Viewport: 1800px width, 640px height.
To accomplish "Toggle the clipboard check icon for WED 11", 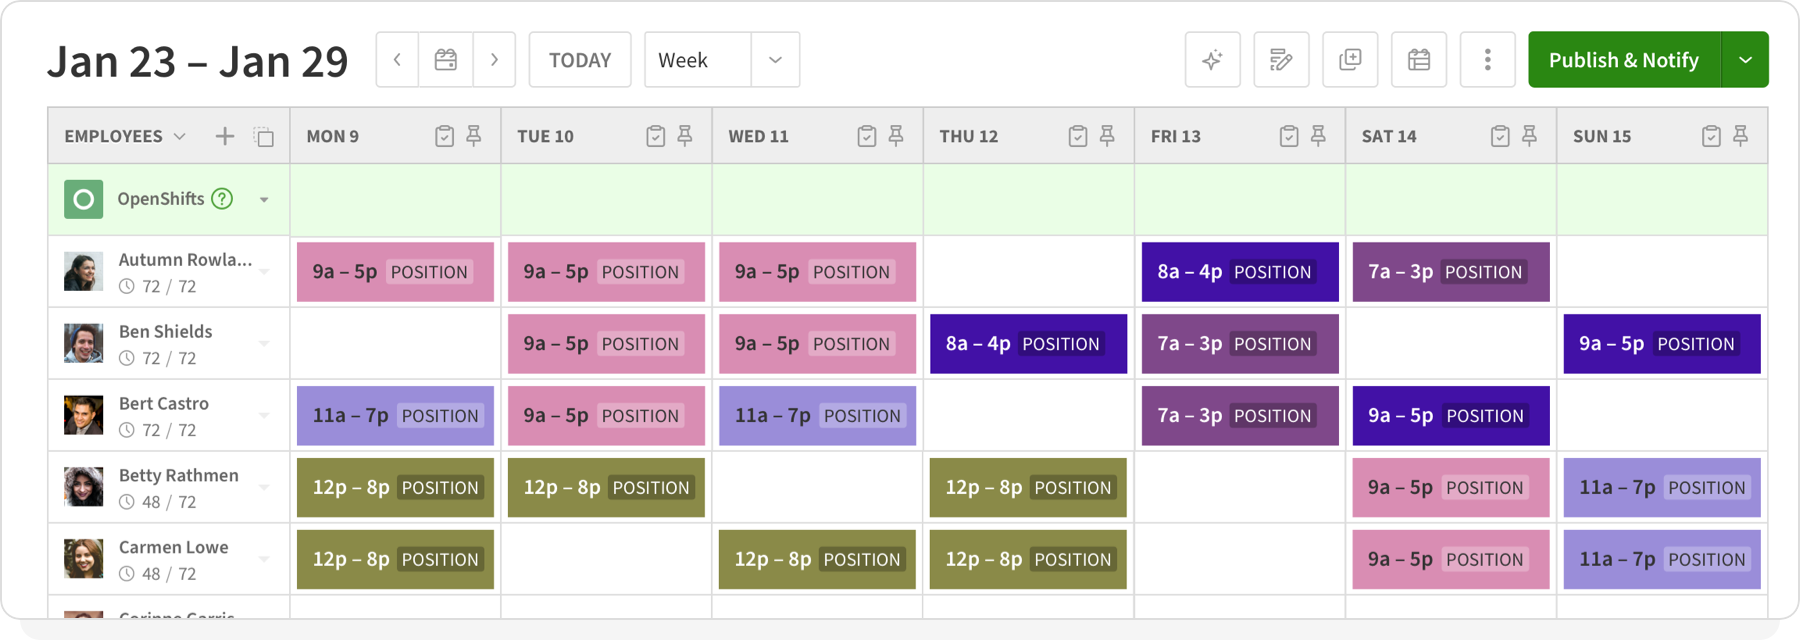I will [866, 136].
